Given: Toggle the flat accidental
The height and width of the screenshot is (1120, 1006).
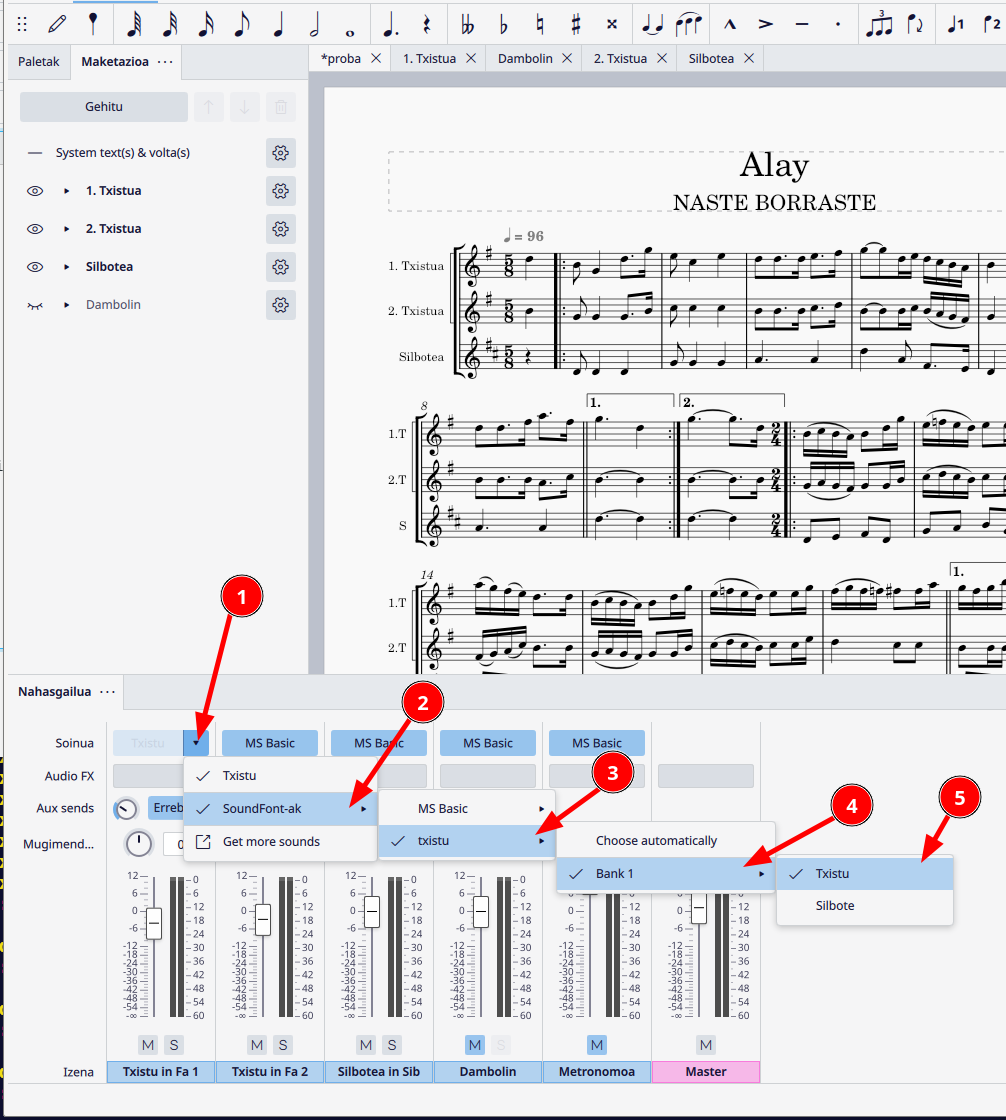Looking at the screenshot, I should tap(503, 22).
